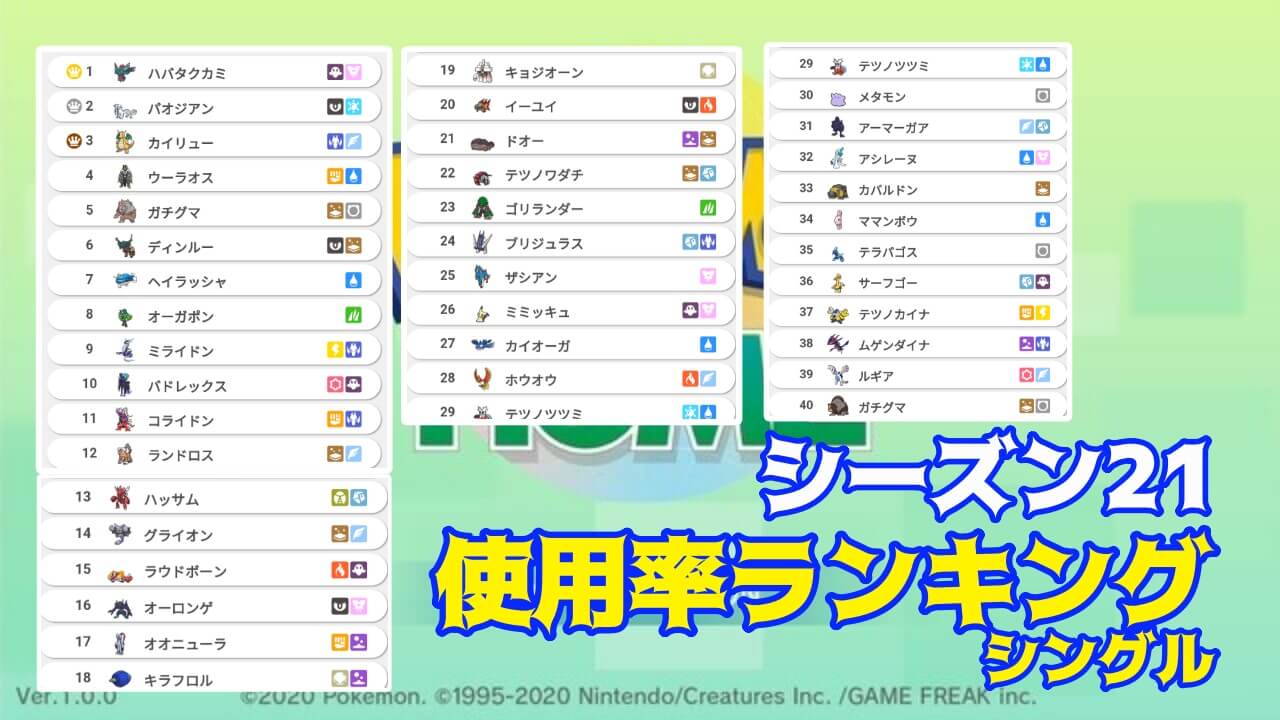Select the ミミッキュ sprite icon

(482, 311)
